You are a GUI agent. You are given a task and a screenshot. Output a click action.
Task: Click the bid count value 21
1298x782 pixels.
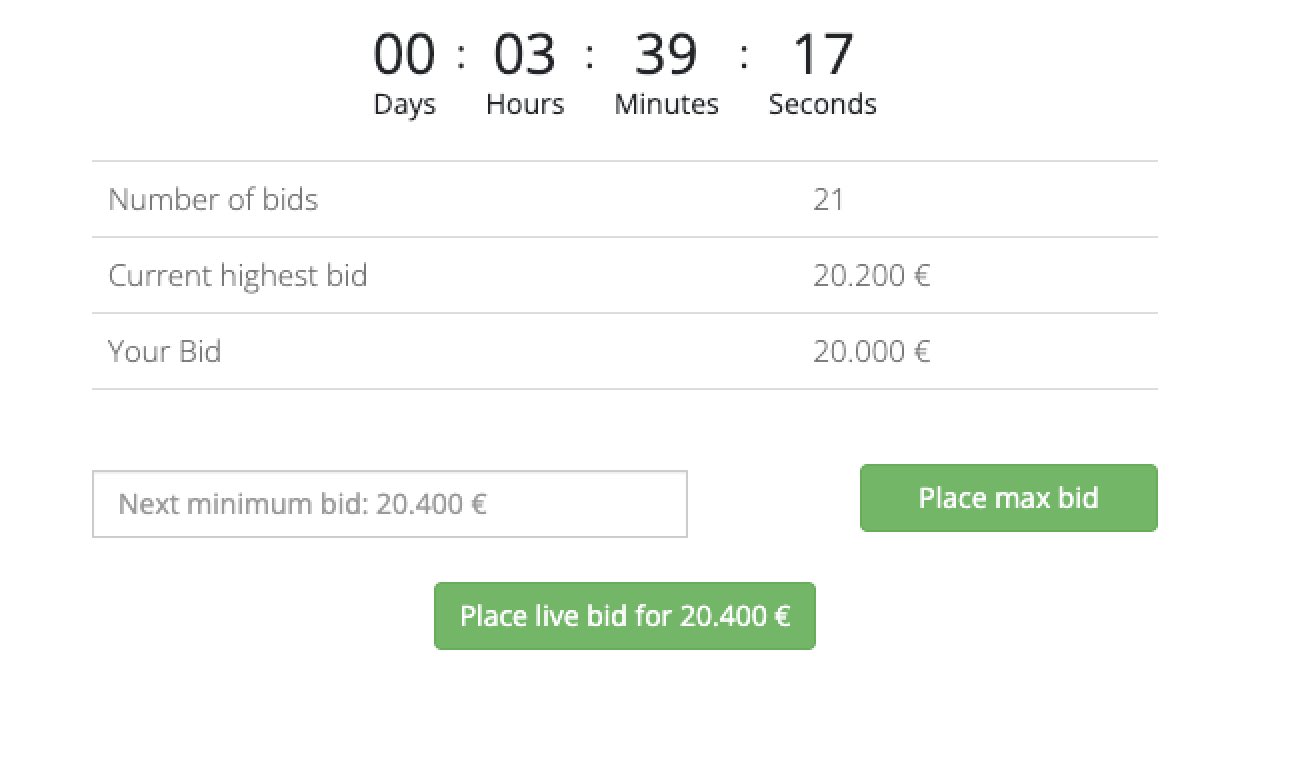(828, 200)
